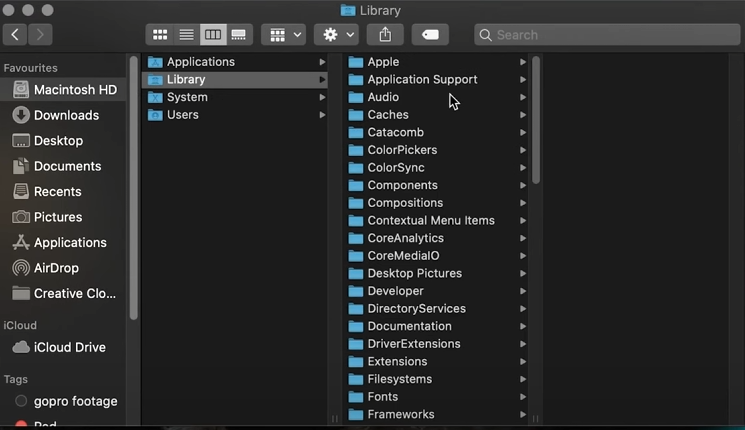Select the Apple folder
Screen dimensions: 745x430
[x=436, y=62]
